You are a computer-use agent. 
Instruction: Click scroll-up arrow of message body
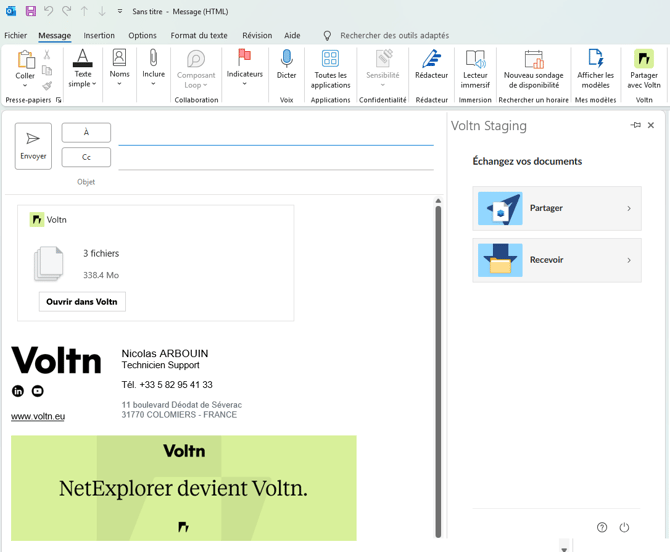click(438, 201)
